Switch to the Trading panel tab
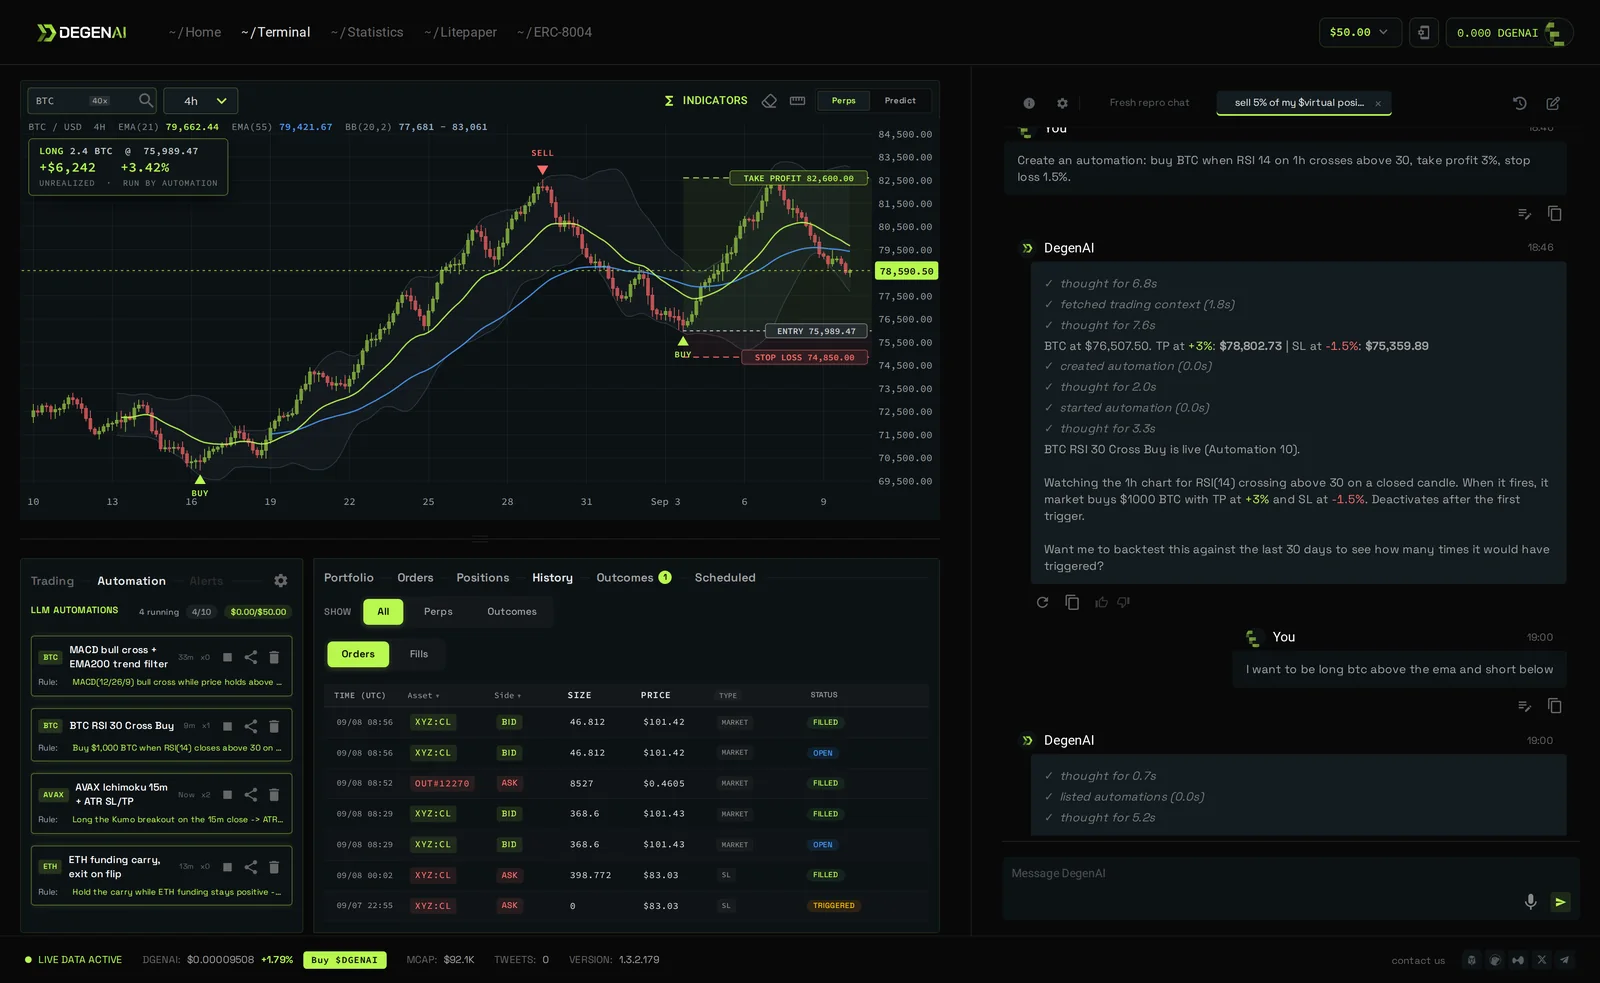The width and height of the screenshot is (1600, 983). coord(52,581)
